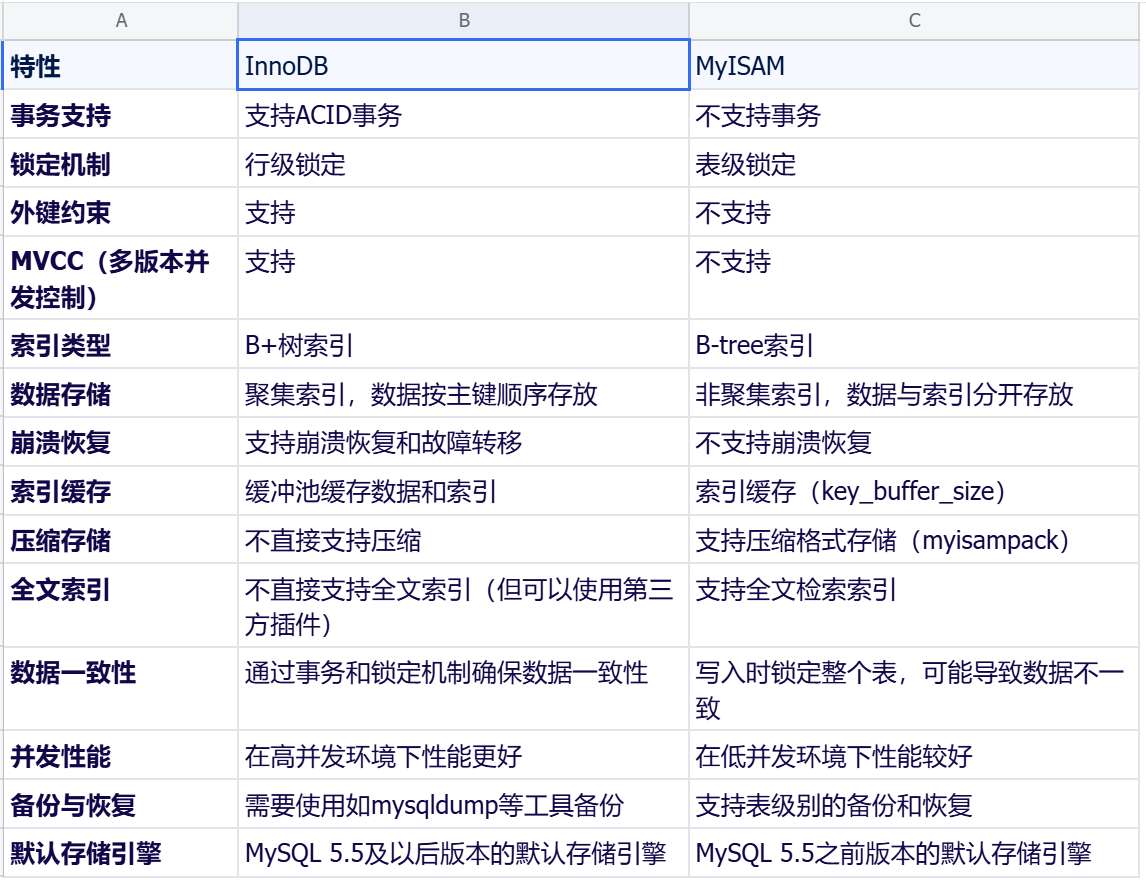Screen dimensions: 1146x884
Task: Select InnoDB "支持" in 外键约束 row
Action: [463, 213]
